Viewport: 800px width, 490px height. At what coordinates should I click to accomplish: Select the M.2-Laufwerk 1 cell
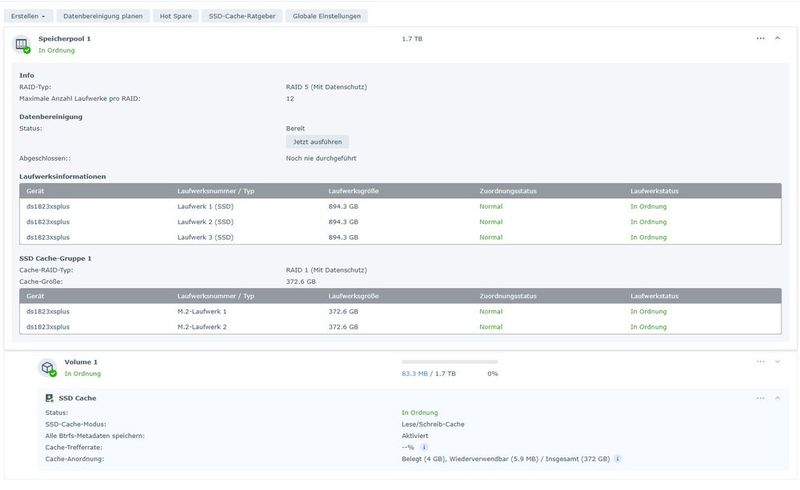pos(202,311)
